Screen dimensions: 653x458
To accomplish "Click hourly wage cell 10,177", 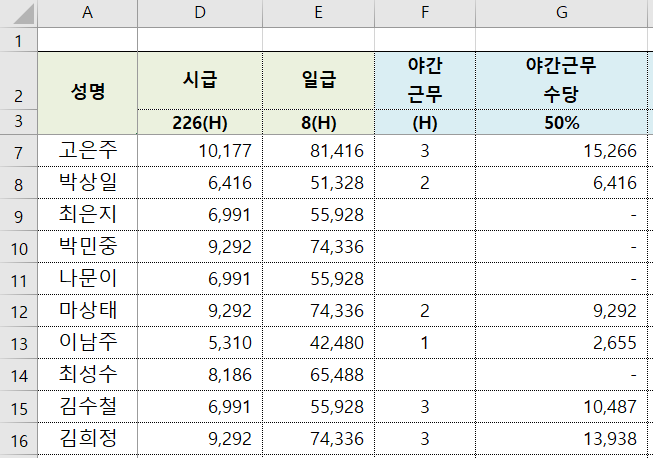I will 200,151.
